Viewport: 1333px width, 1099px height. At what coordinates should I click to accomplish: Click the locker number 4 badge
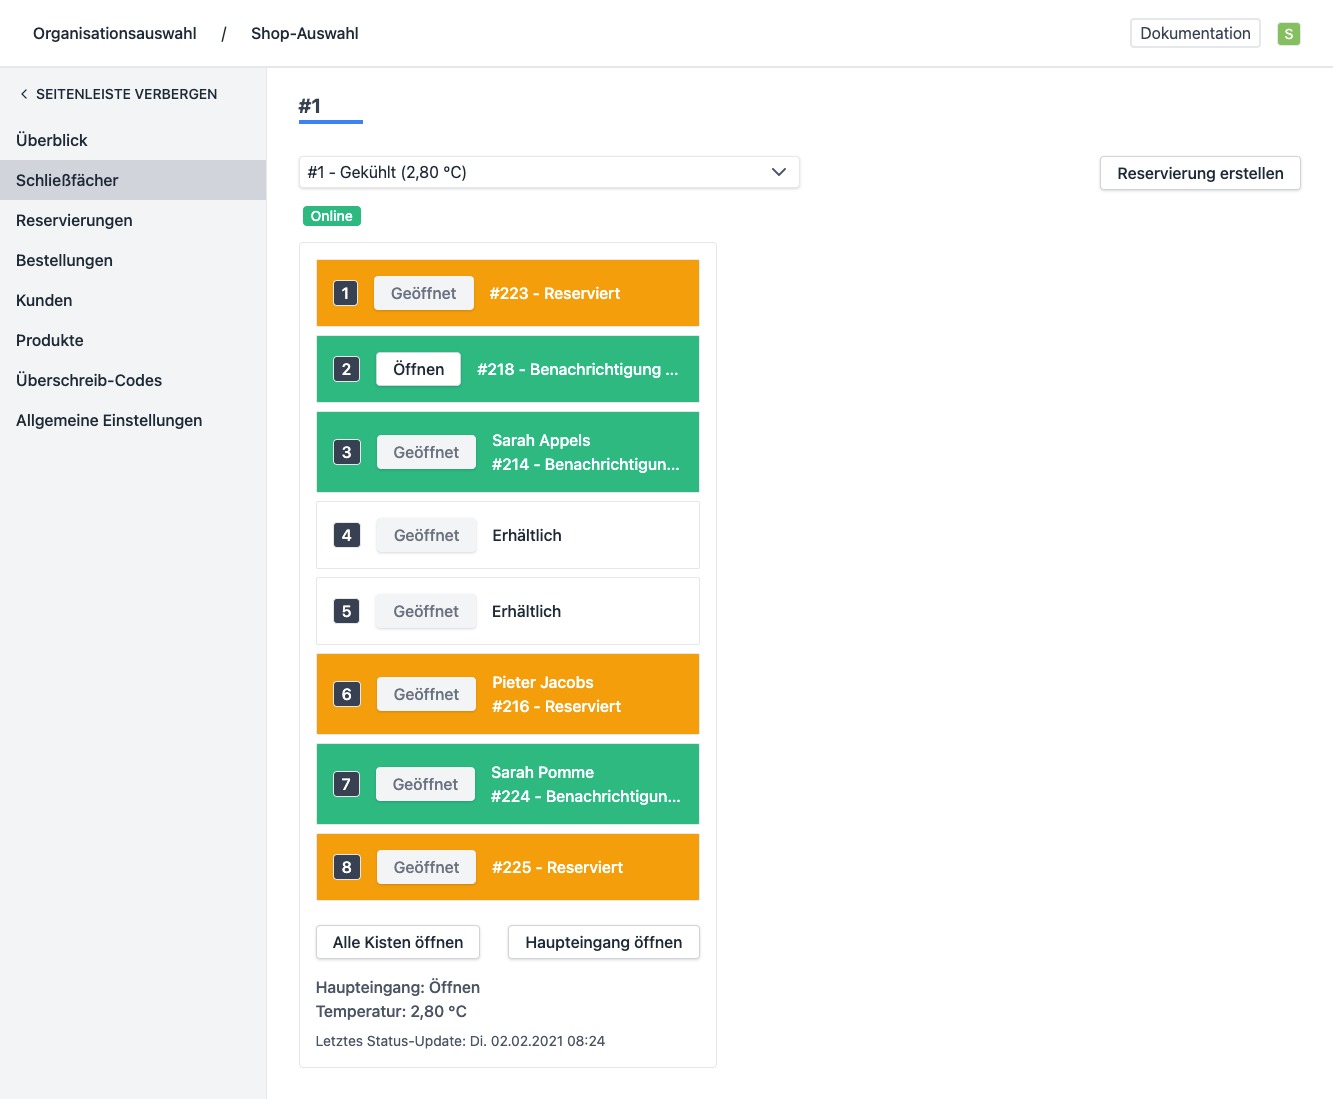[346, 535]
